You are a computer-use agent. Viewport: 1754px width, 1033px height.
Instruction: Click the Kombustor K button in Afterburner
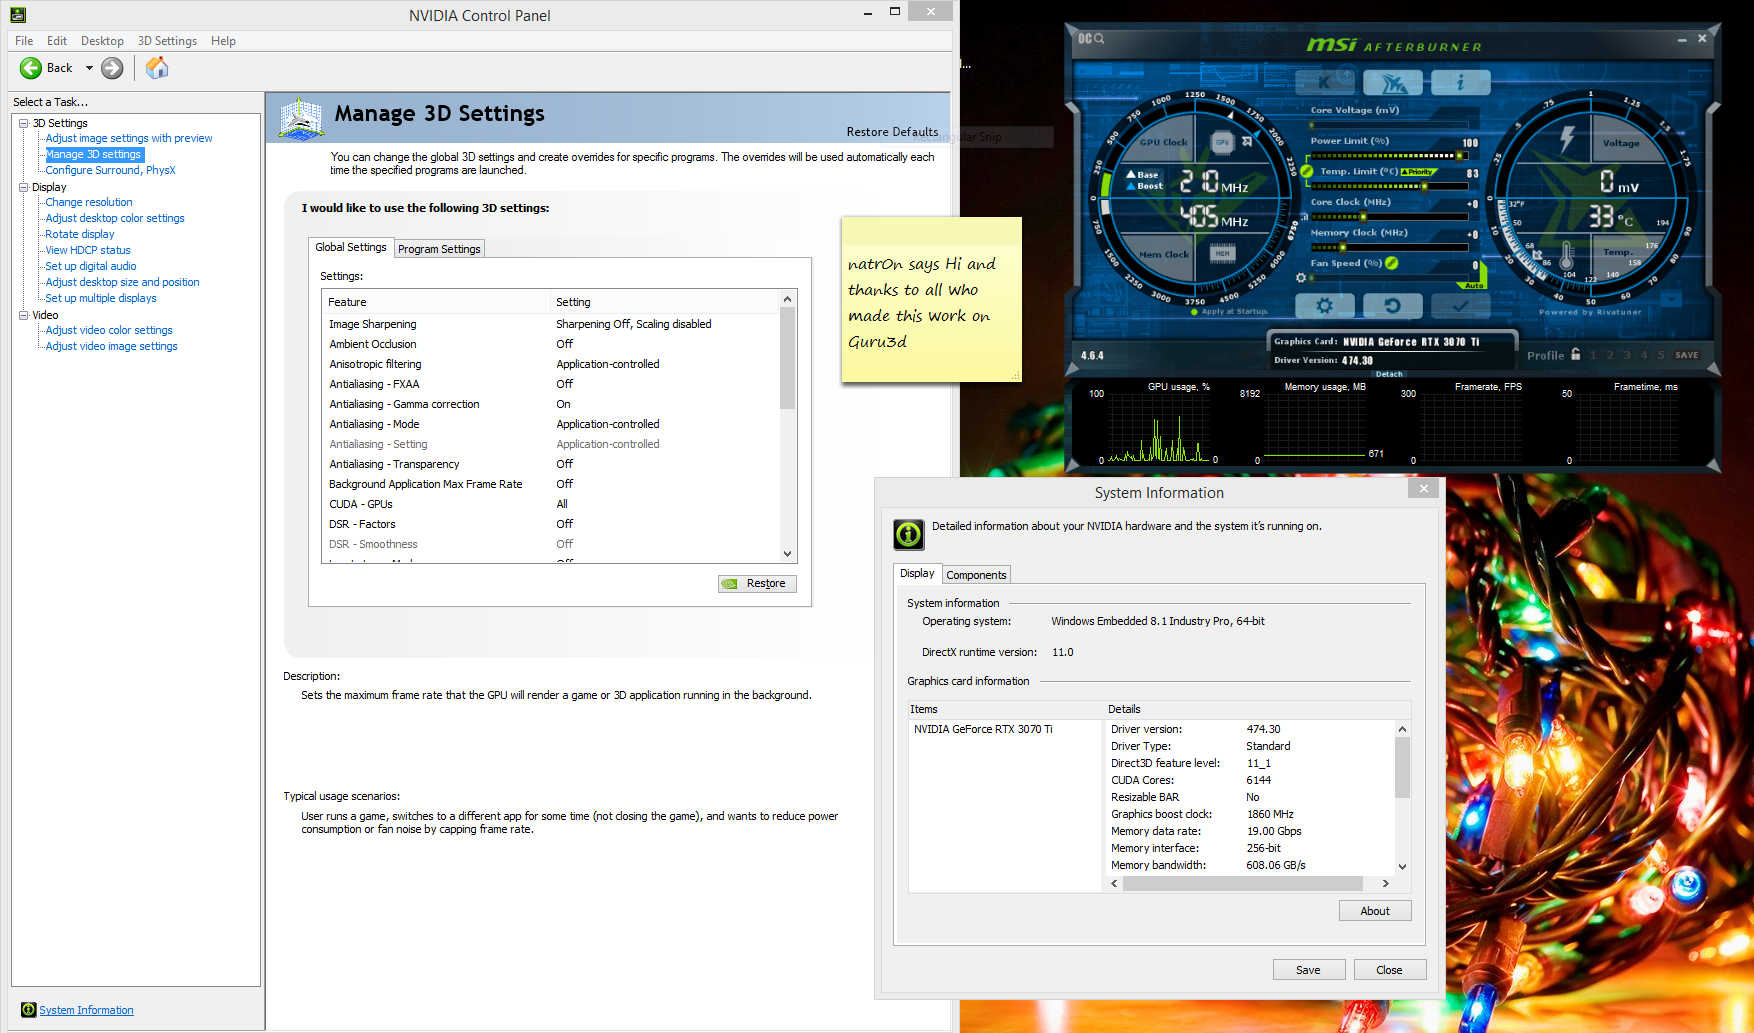pyautogui.click(x=1327, y=82)
